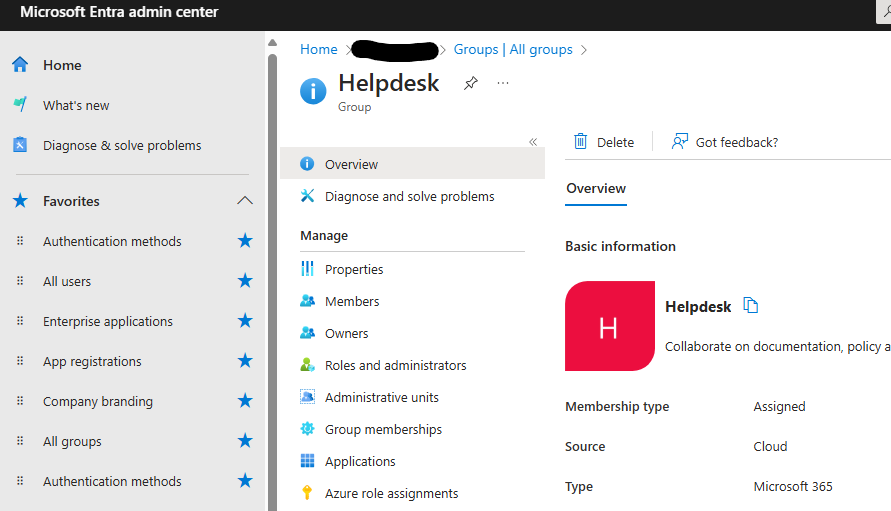Image resolution: width=891 pixels, height=511 pixels.
Task: Click the Home house icon in sidebar
Action: 20,65
